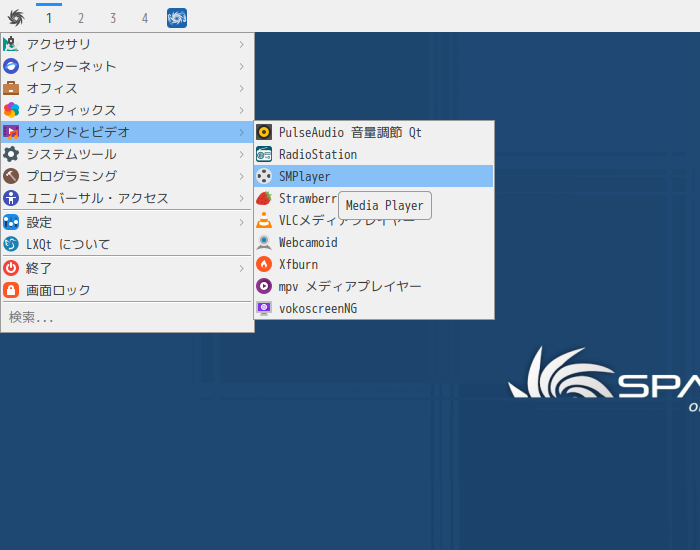Click the Strawberry music player icon
Image resolution: width=700 pixels, height=550 pixels.
[x=264, y=198]
